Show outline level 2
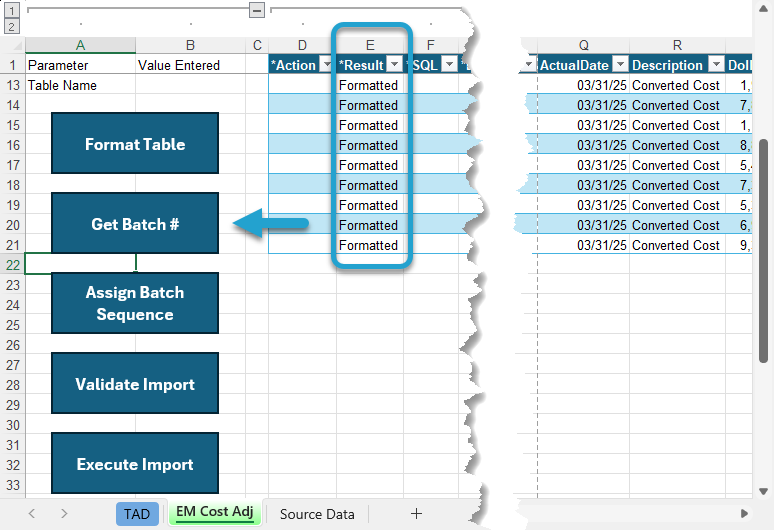This screenshot has height=530, width=774. click(12, 26)
